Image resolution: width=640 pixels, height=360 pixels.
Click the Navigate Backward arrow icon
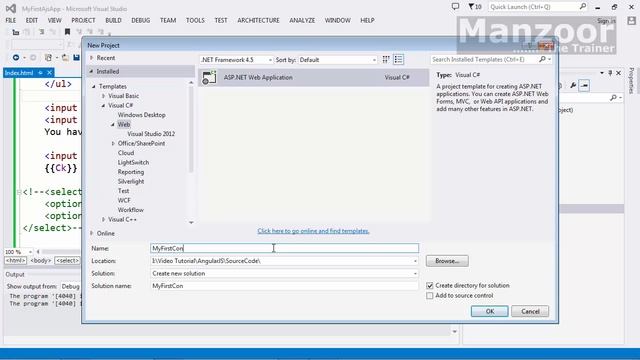click(x=16, y=58)
